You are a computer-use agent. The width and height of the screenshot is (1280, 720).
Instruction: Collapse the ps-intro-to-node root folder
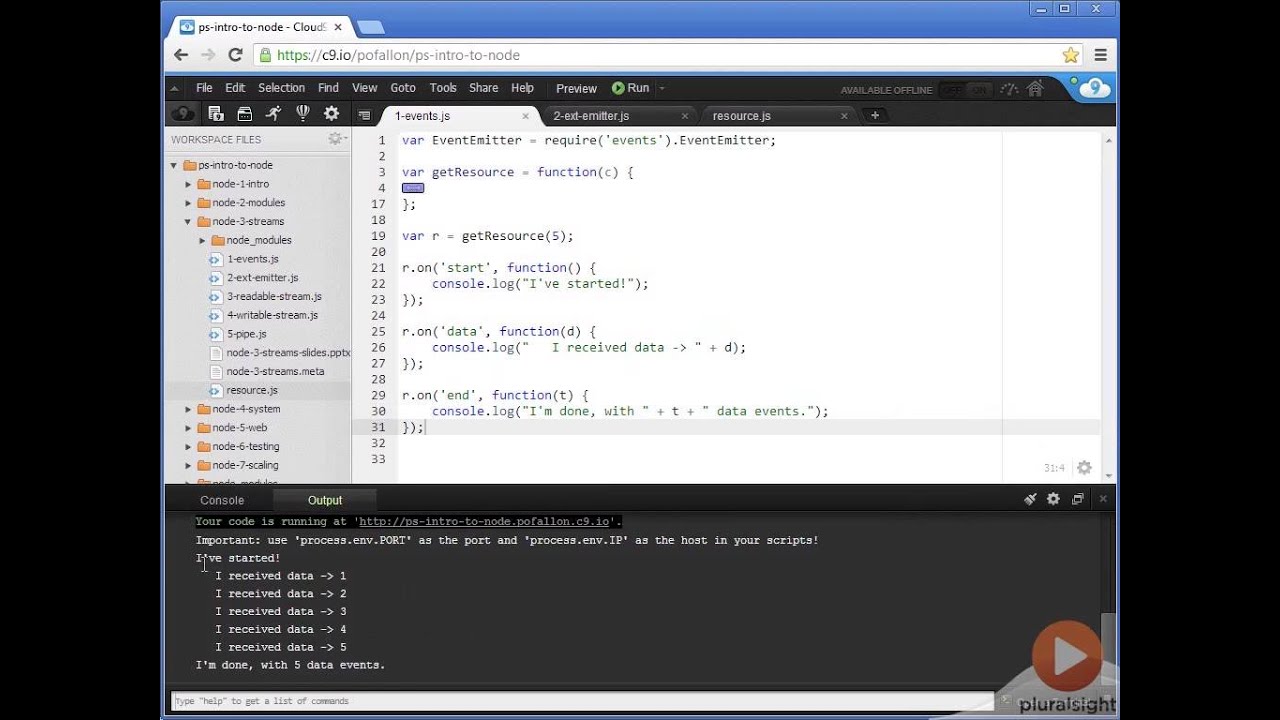174,165
